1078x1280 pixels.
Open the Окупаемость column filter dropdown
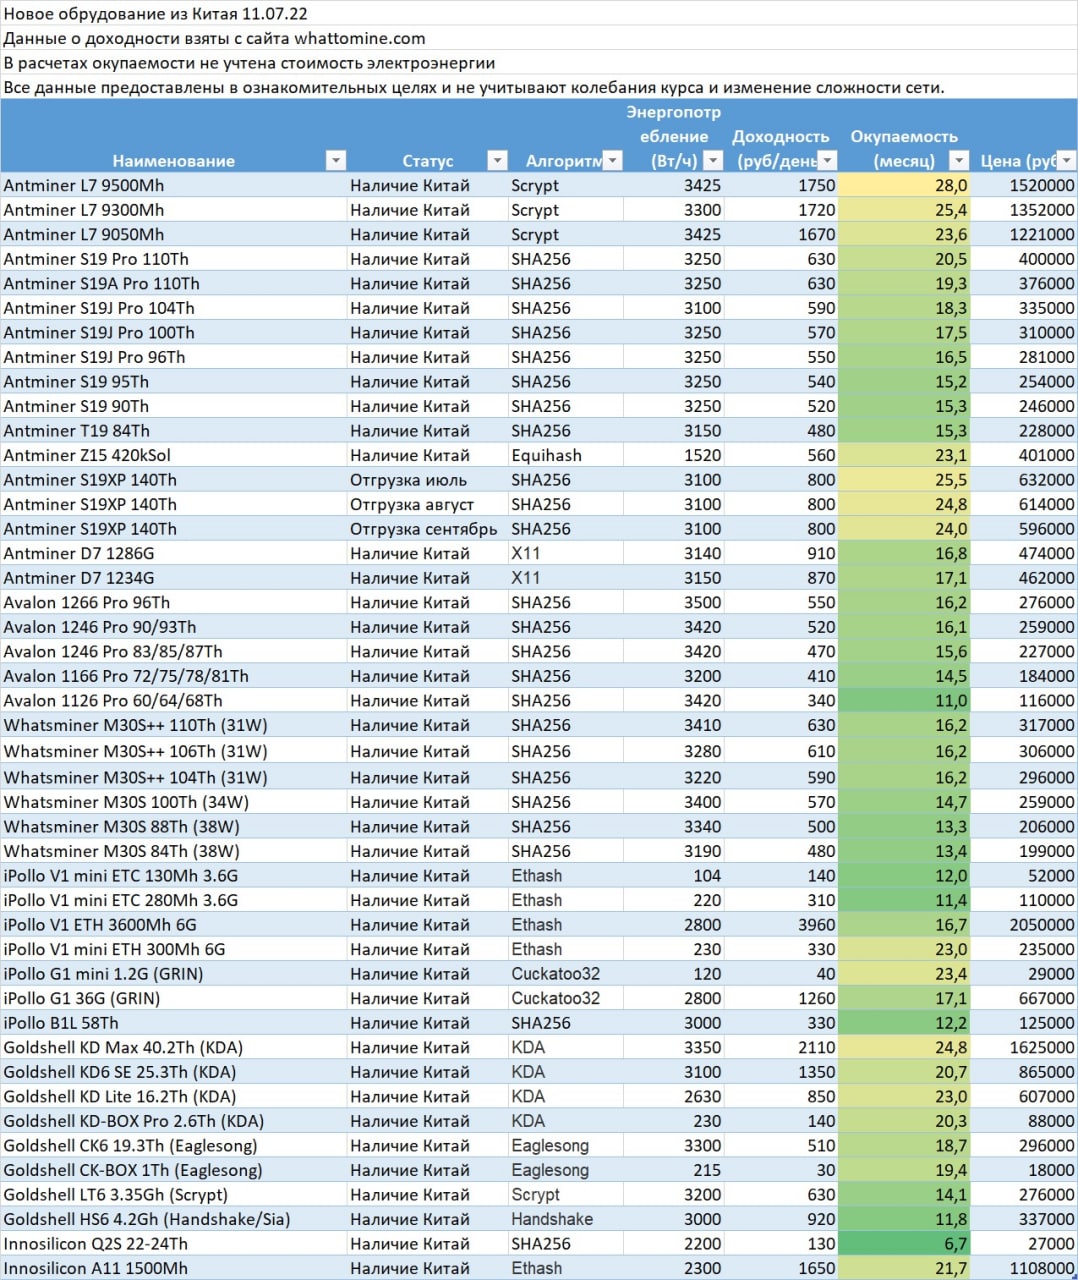[959, 160]
